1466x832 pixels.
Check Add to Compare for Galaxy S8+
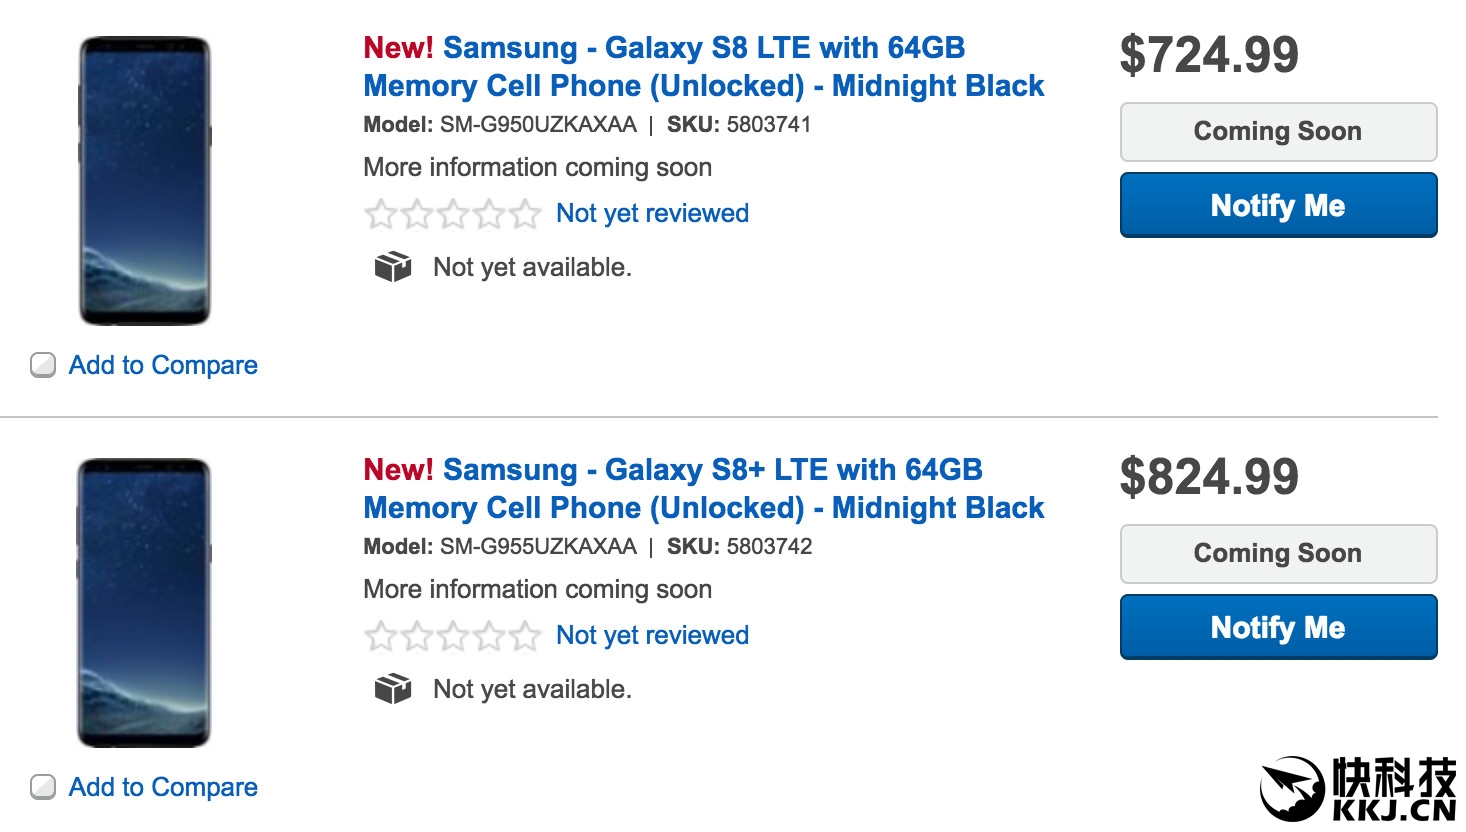tap(43, 787)
